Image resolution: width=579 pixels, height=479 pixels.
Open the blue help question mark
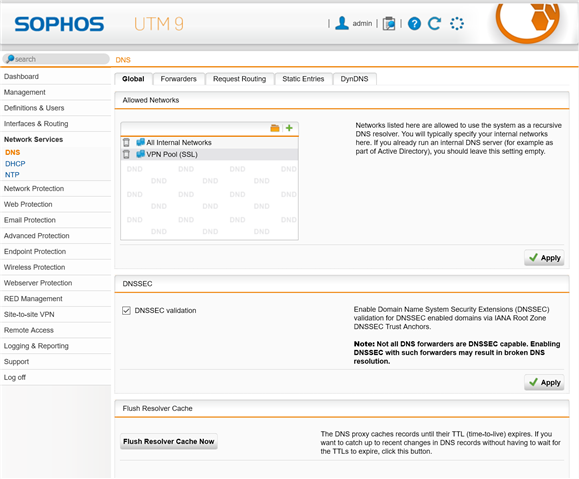pos(414,24)
